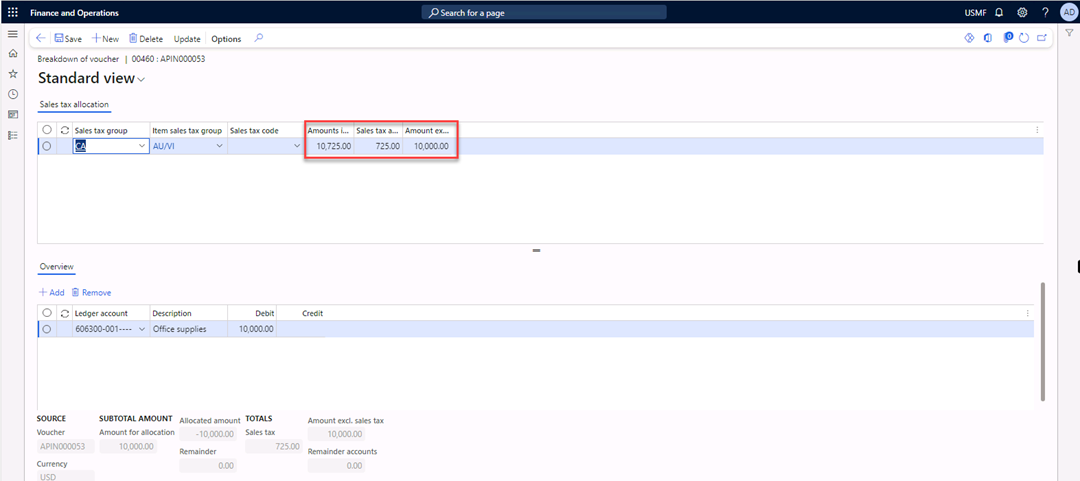Image resolution: width=1080 pixels, height=481 pixels.
Task: Open the filter pane funnel icon
Action: [1070, 32]
